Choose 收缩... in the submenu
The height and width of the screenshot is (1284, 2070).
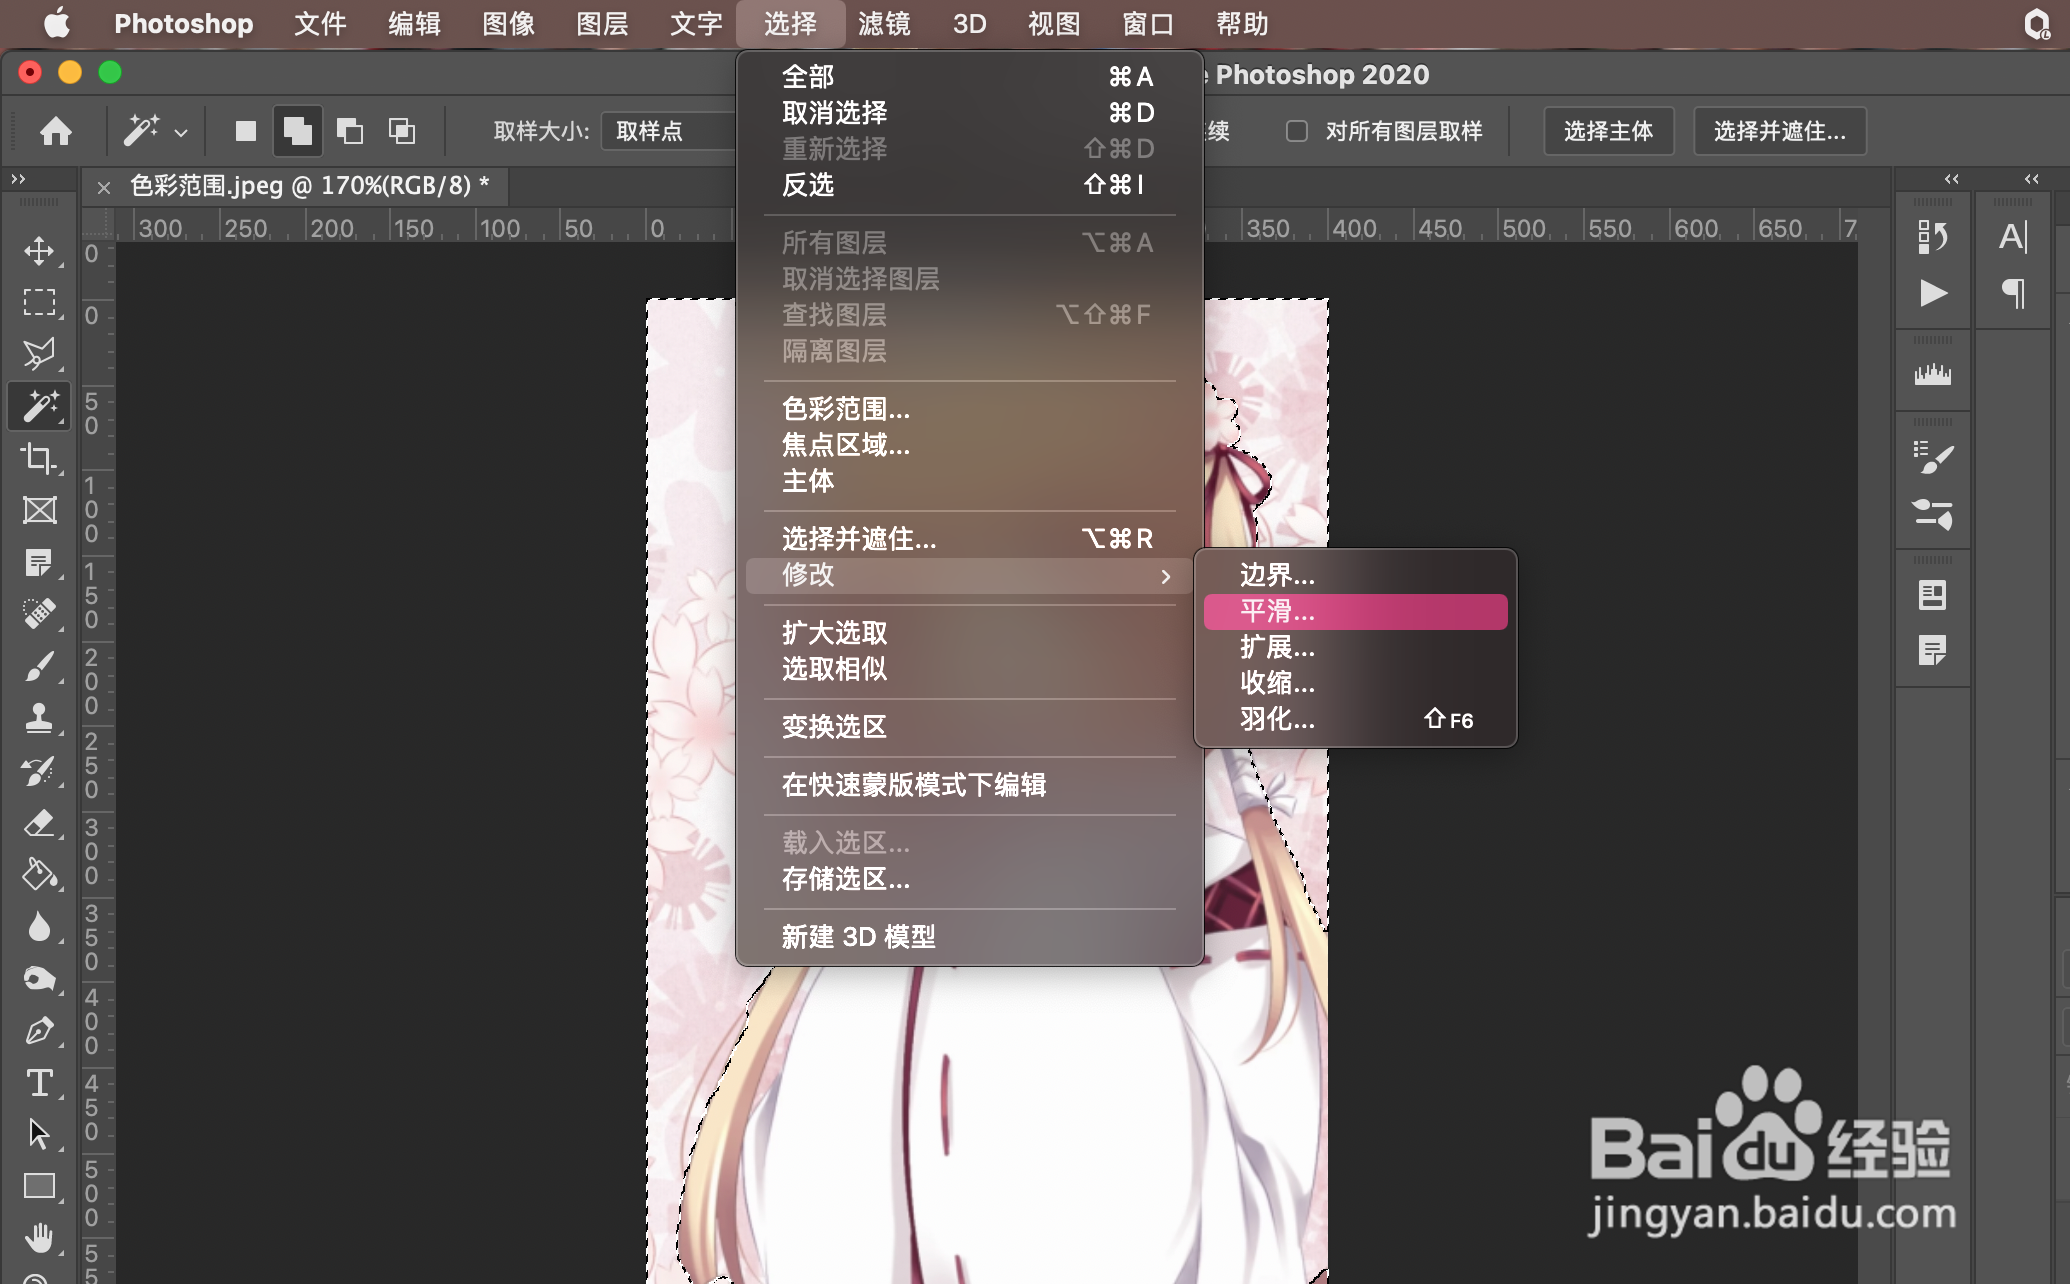1355,683
